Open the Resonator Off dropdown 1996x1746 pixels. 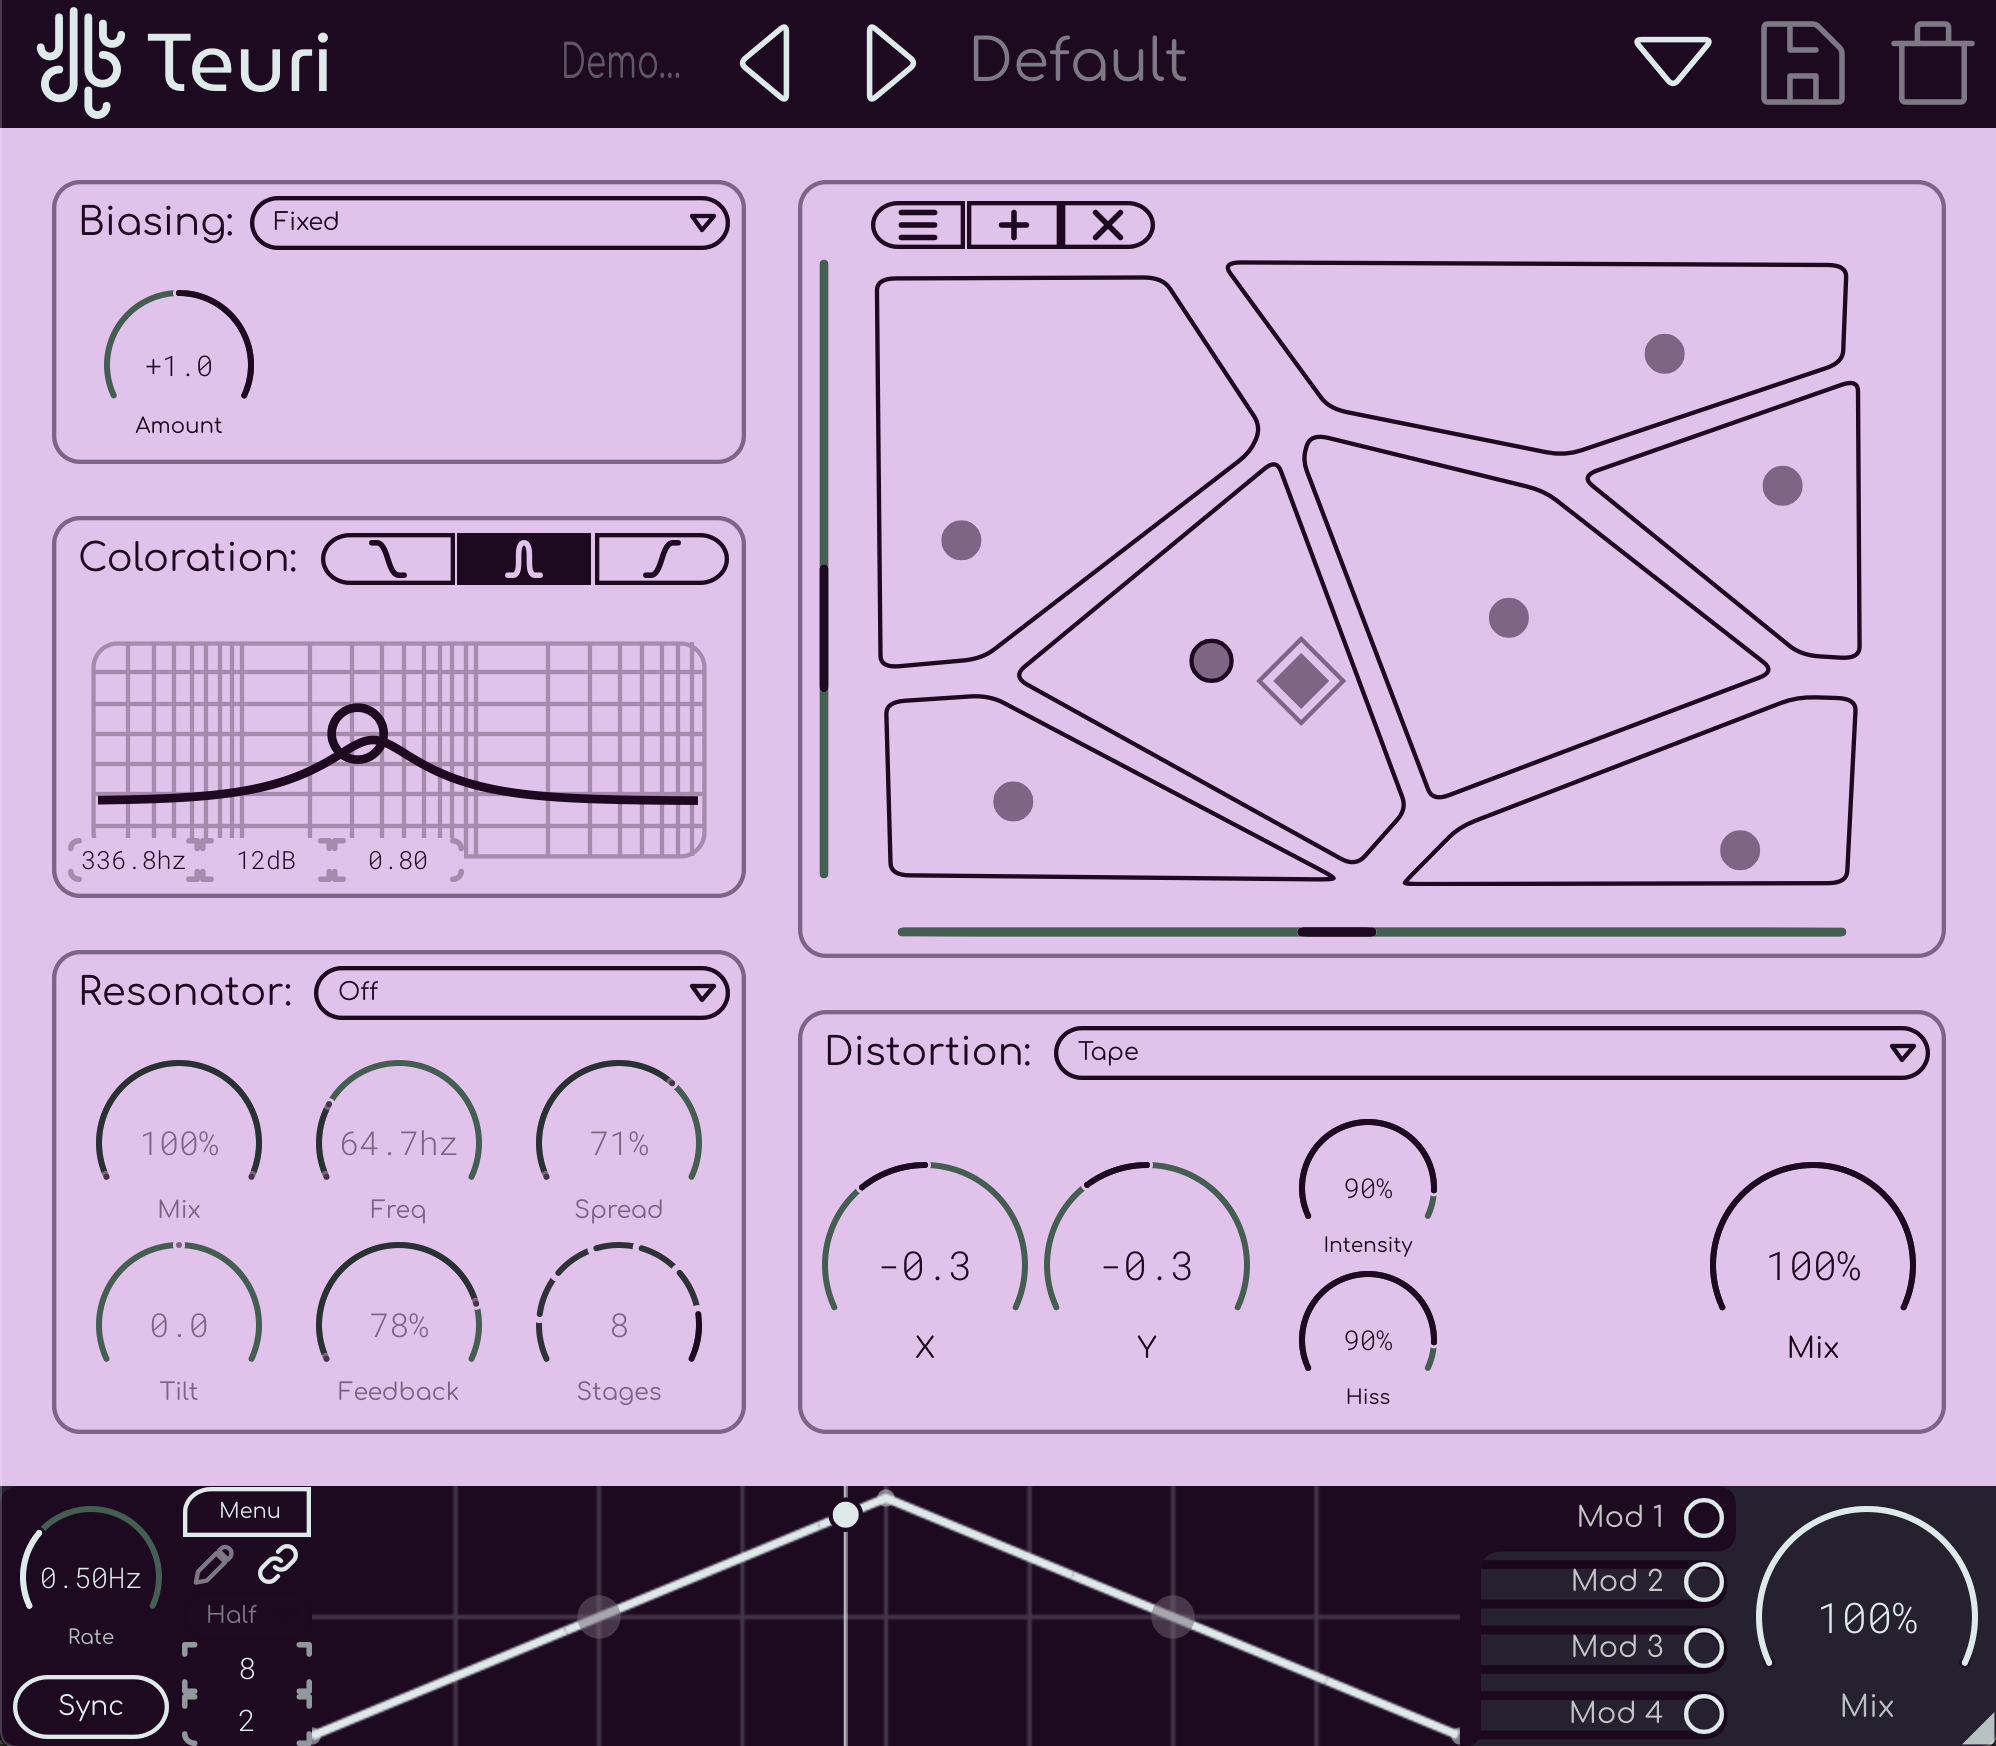pos(521,992)
